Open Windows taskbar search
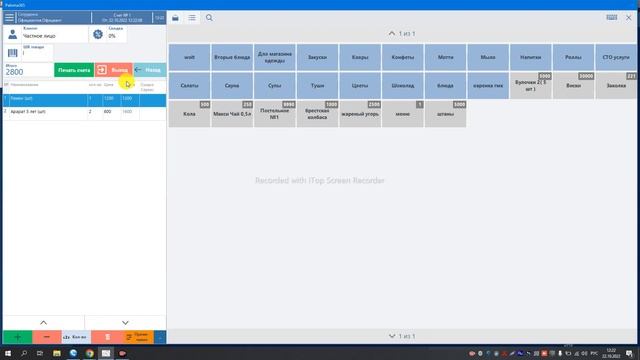Screen dimensions: 640x360 (24, 353)
